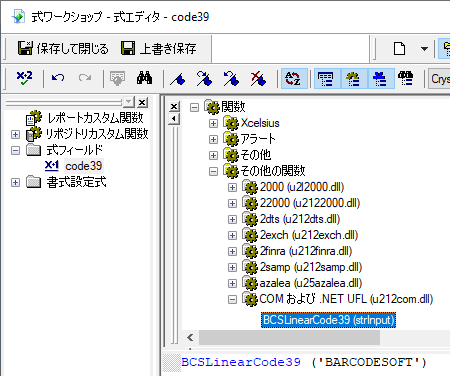Select the code39 formula item
The width and height of the screenshot is (450, 376).
84,166
